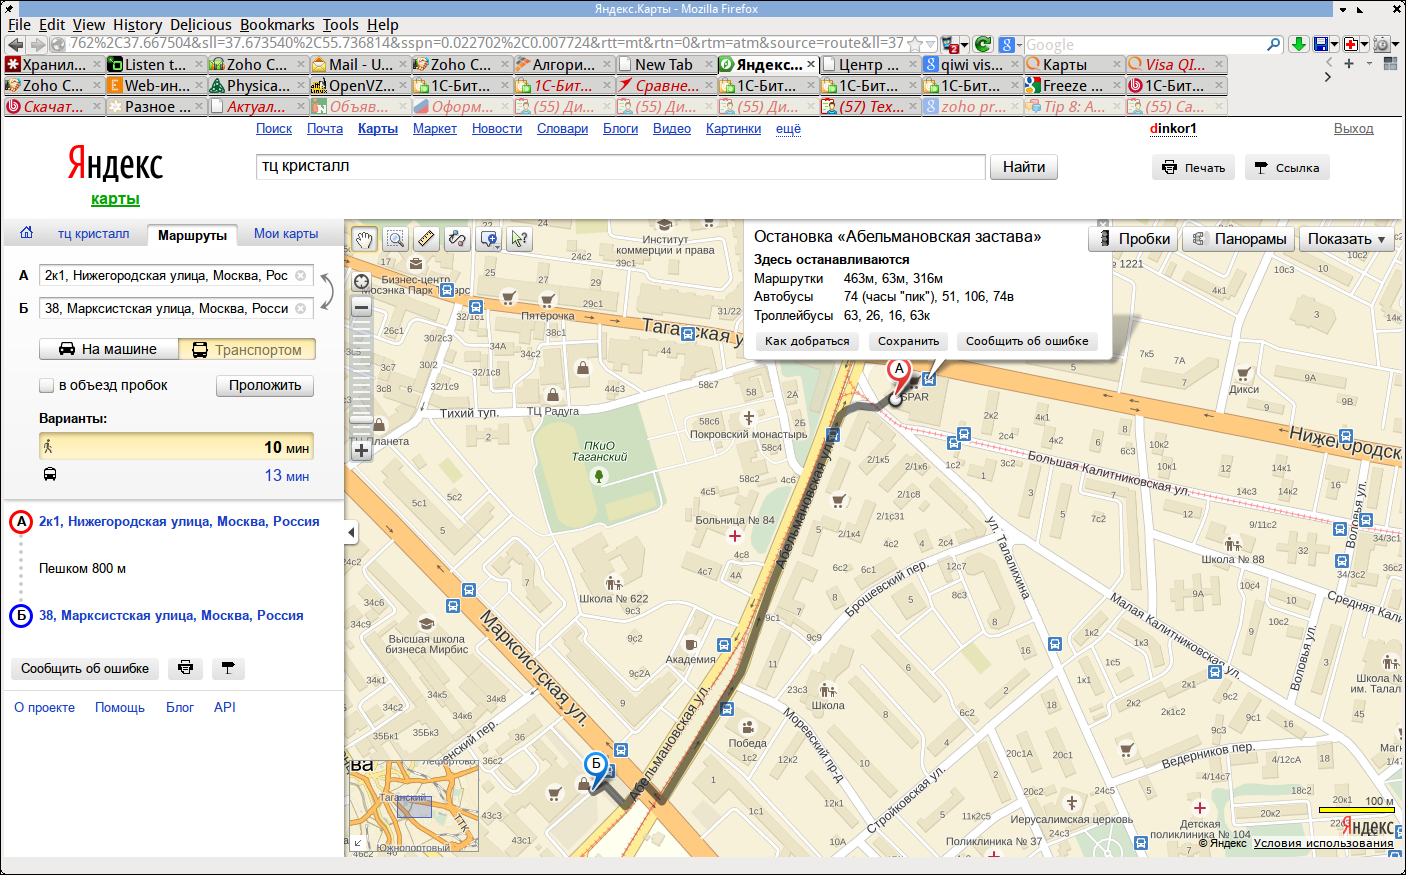The height and width of the screenshot is (875, 1406).
Task: Click the swap route points arrow
Action: point(326,291)
